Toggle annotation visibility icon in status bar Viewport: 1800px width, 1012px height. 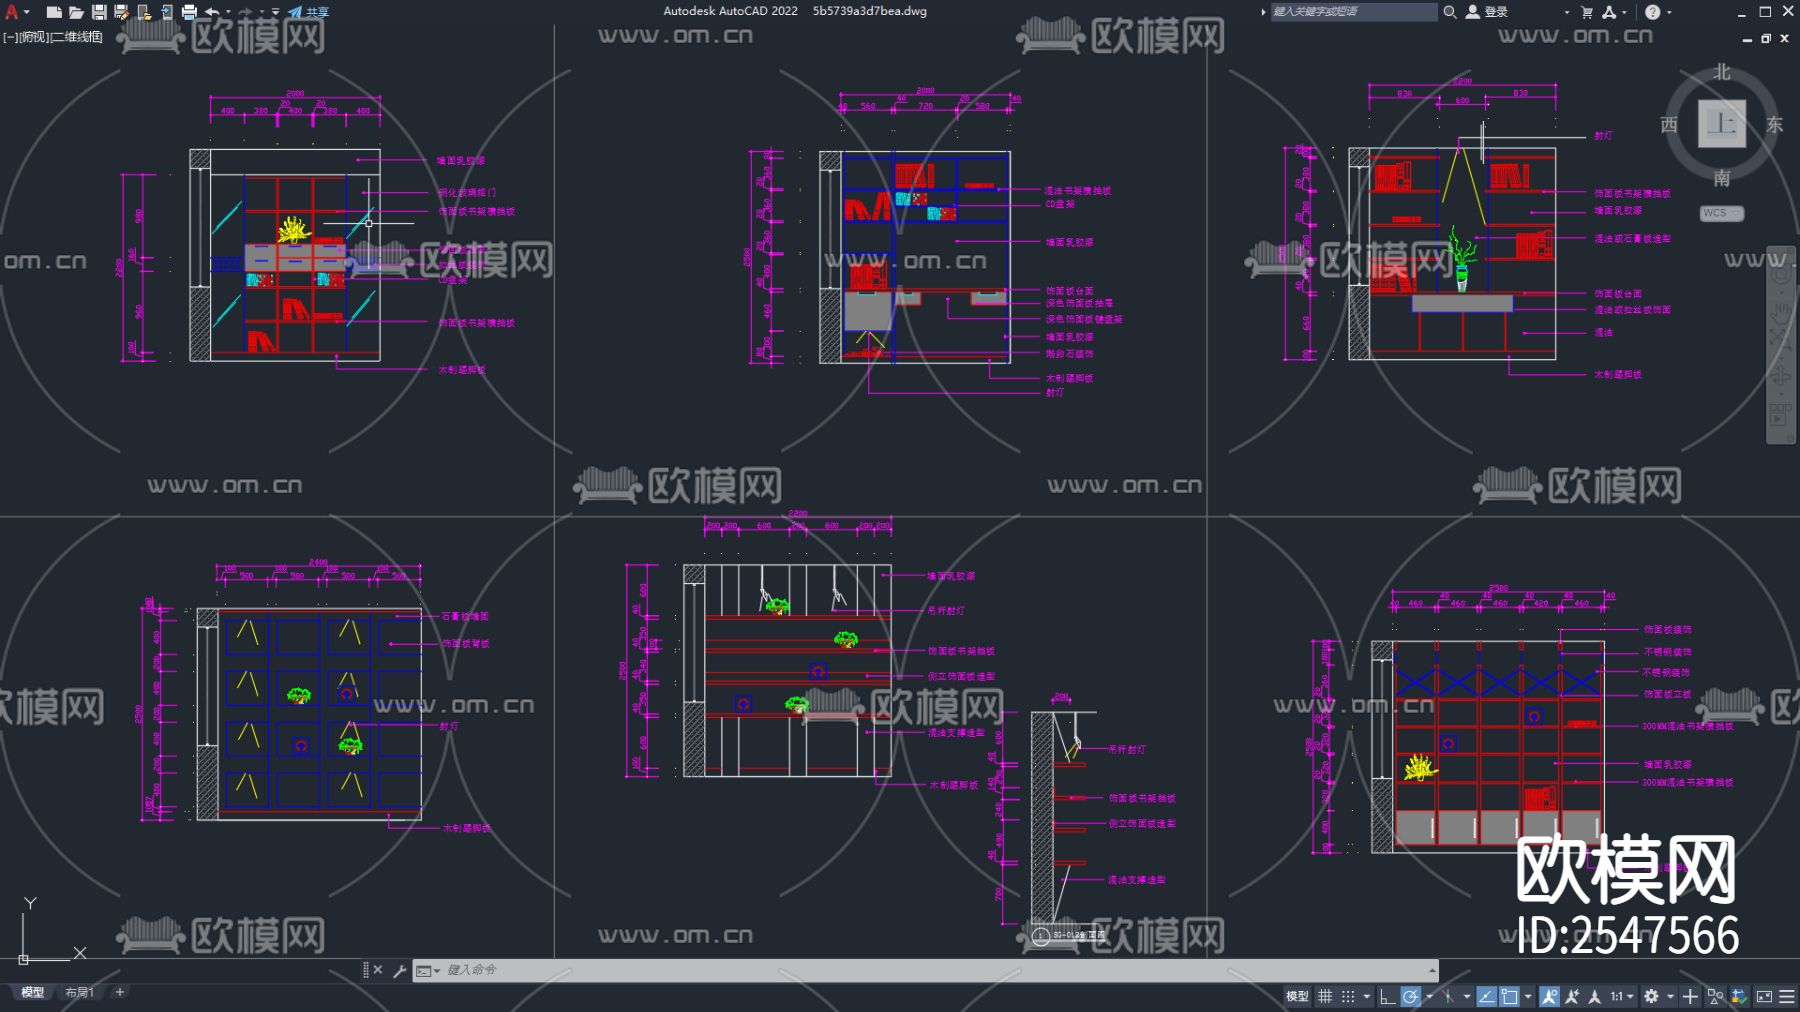click(x=1550, y=996)
